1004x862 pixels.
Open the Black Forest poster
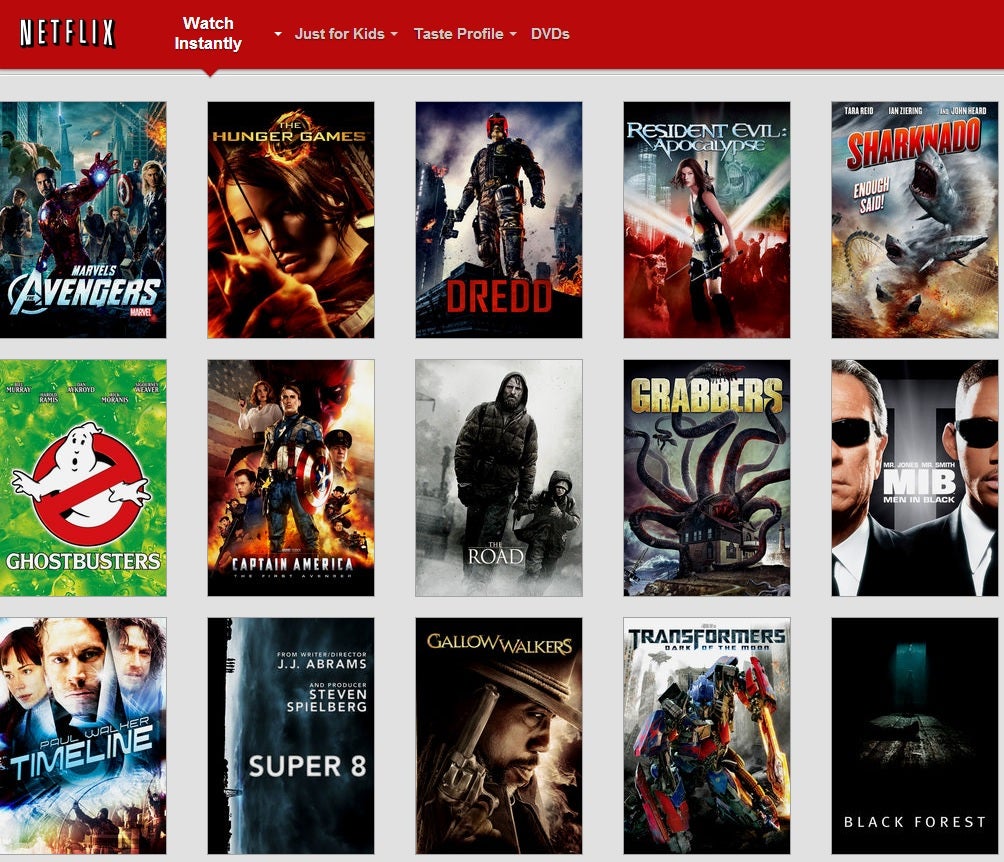click(915, 736)
